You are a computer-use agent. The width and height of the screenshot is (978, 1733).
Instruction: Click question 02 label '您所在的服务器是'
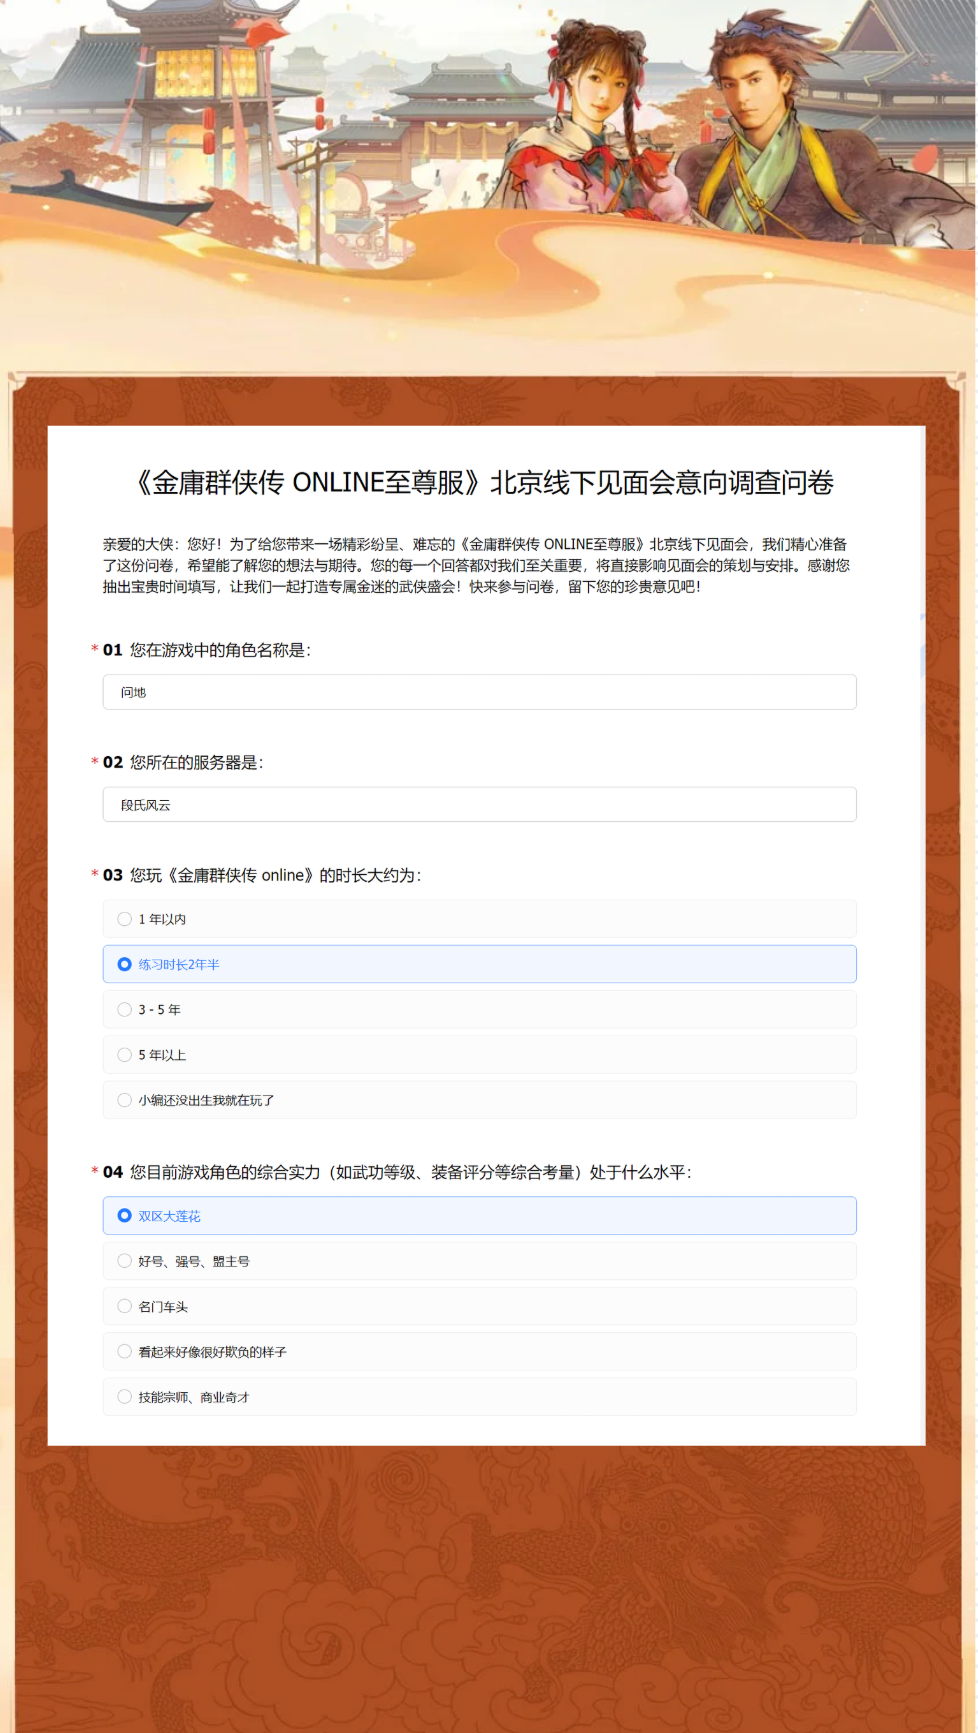196,762
